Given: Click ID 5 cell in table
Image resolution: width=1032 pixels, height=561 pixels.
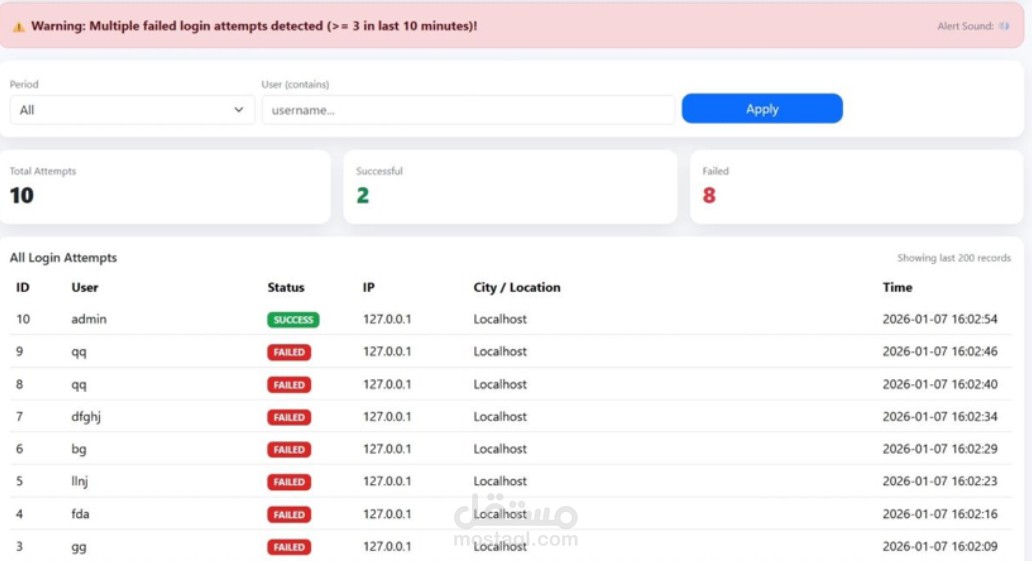Looking at the screenshot, I should point(20,481).
